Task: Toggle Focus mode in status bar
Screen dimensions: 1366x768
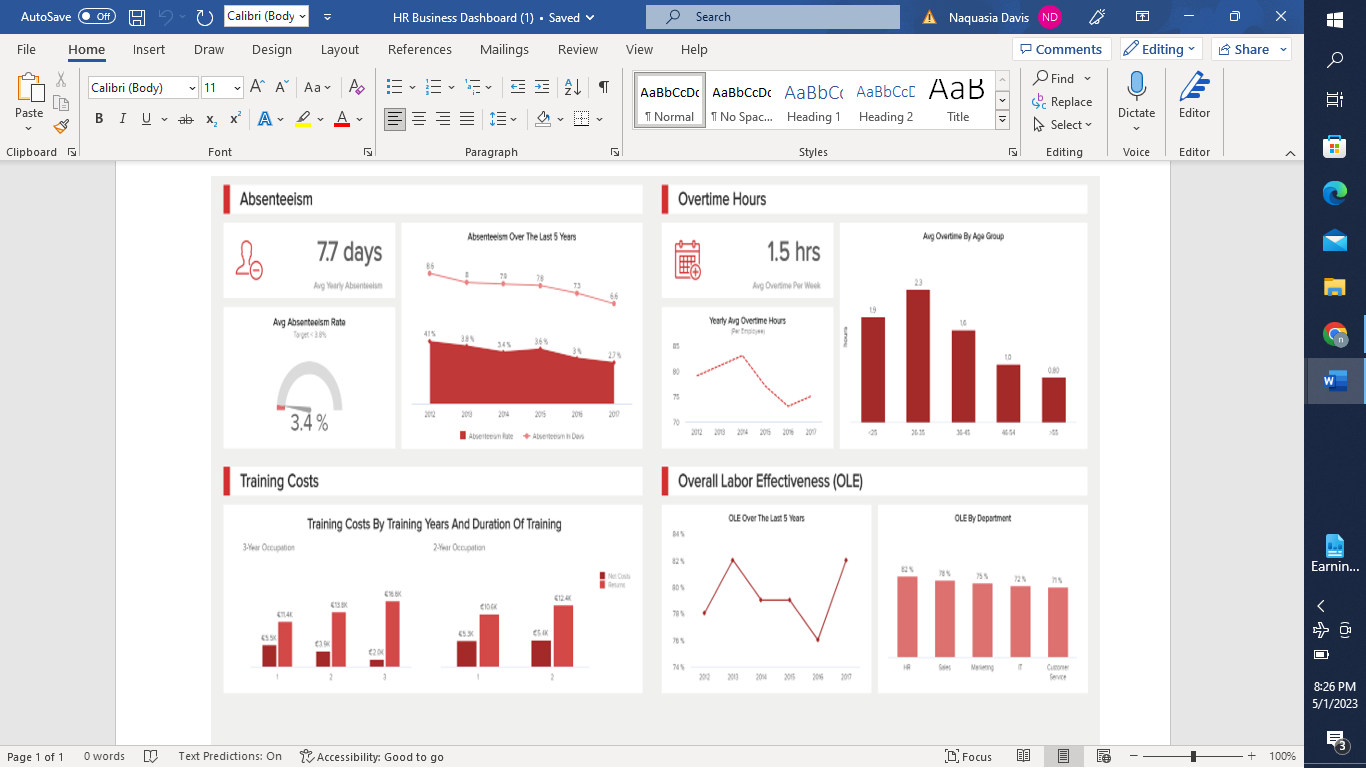Action: (968, 756)
